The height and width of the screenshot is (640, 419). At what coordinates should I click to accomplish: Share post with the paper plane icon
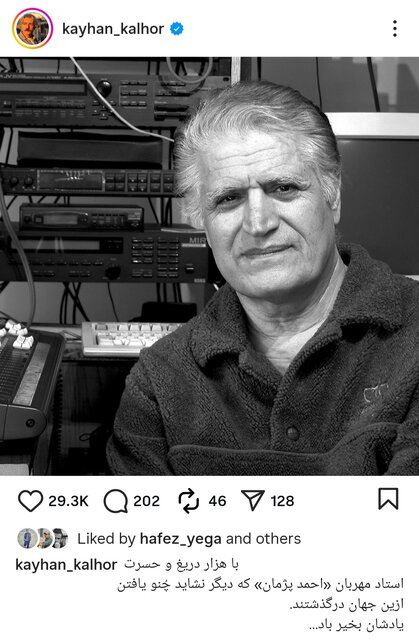[253, 500]
